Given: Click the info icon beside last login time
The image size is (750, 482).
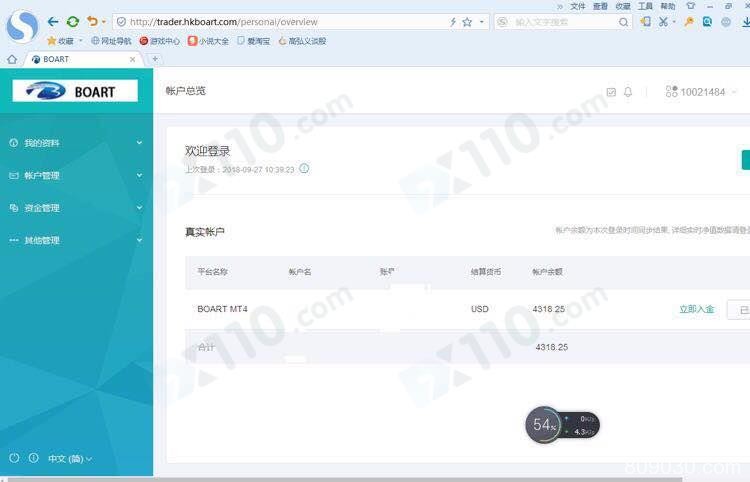Looking at the screenshot, I should coord(304,168).
